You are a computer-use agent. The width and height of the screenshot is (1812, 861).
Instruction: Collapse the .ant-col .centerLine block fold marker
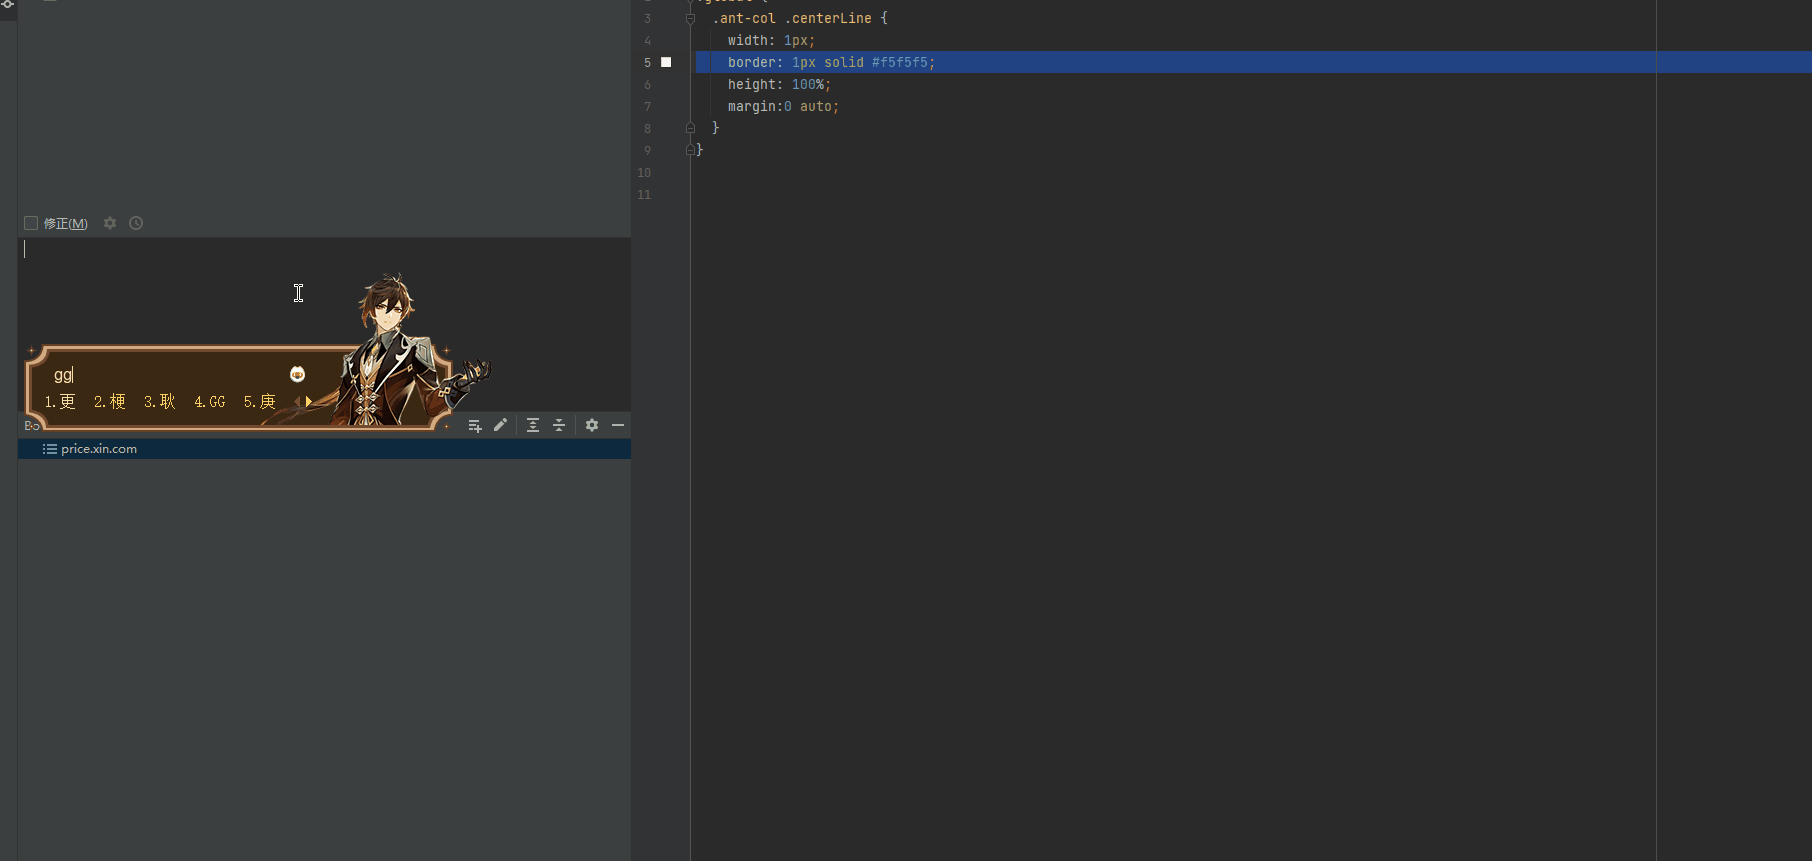pos(690,18)
